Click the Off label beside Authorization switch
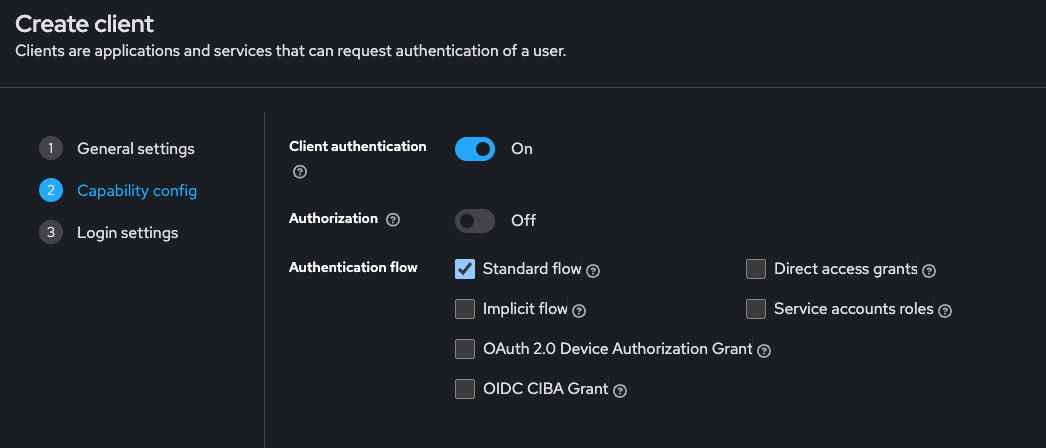The height and width of the screenshot is (448, 1046). pos(524,221)
